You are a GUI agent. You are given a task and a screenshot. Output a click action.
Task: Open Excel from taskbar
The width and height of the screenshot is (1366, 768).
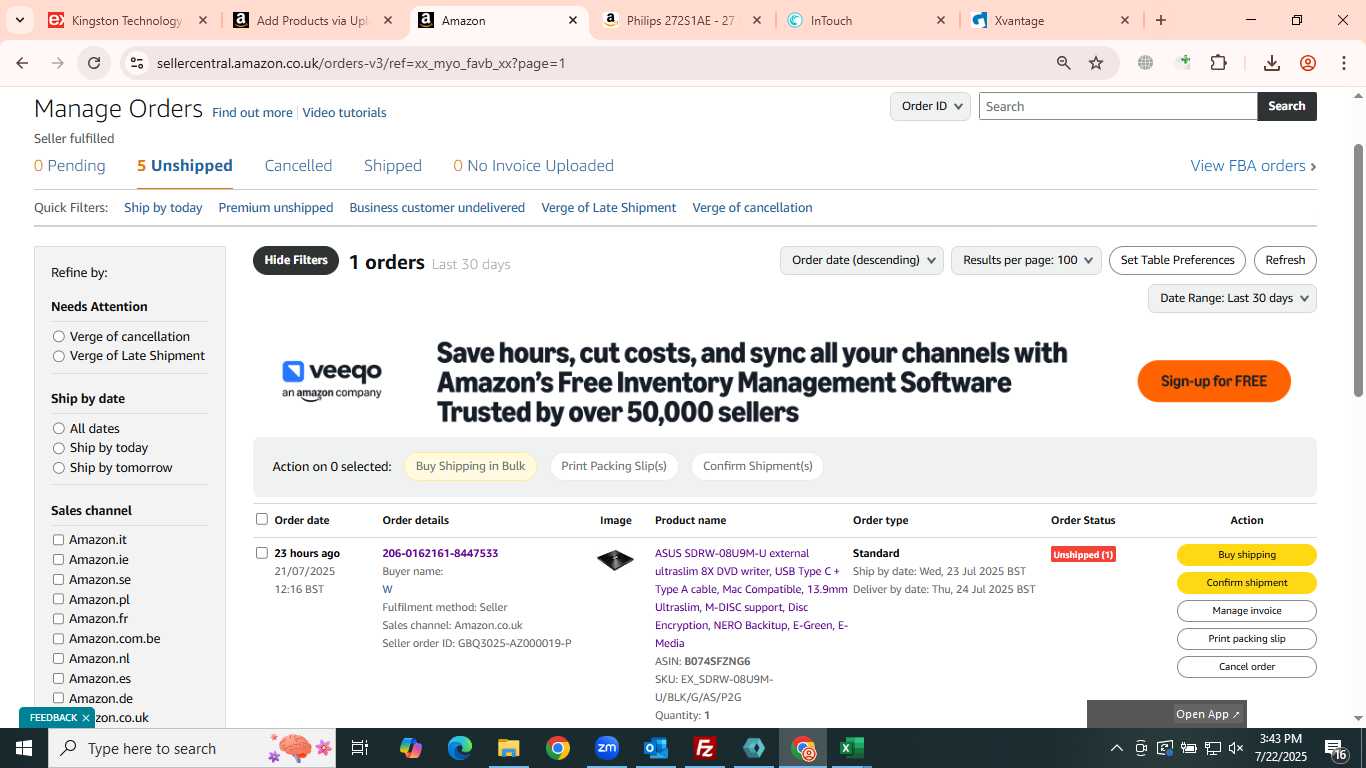(852, 748)
